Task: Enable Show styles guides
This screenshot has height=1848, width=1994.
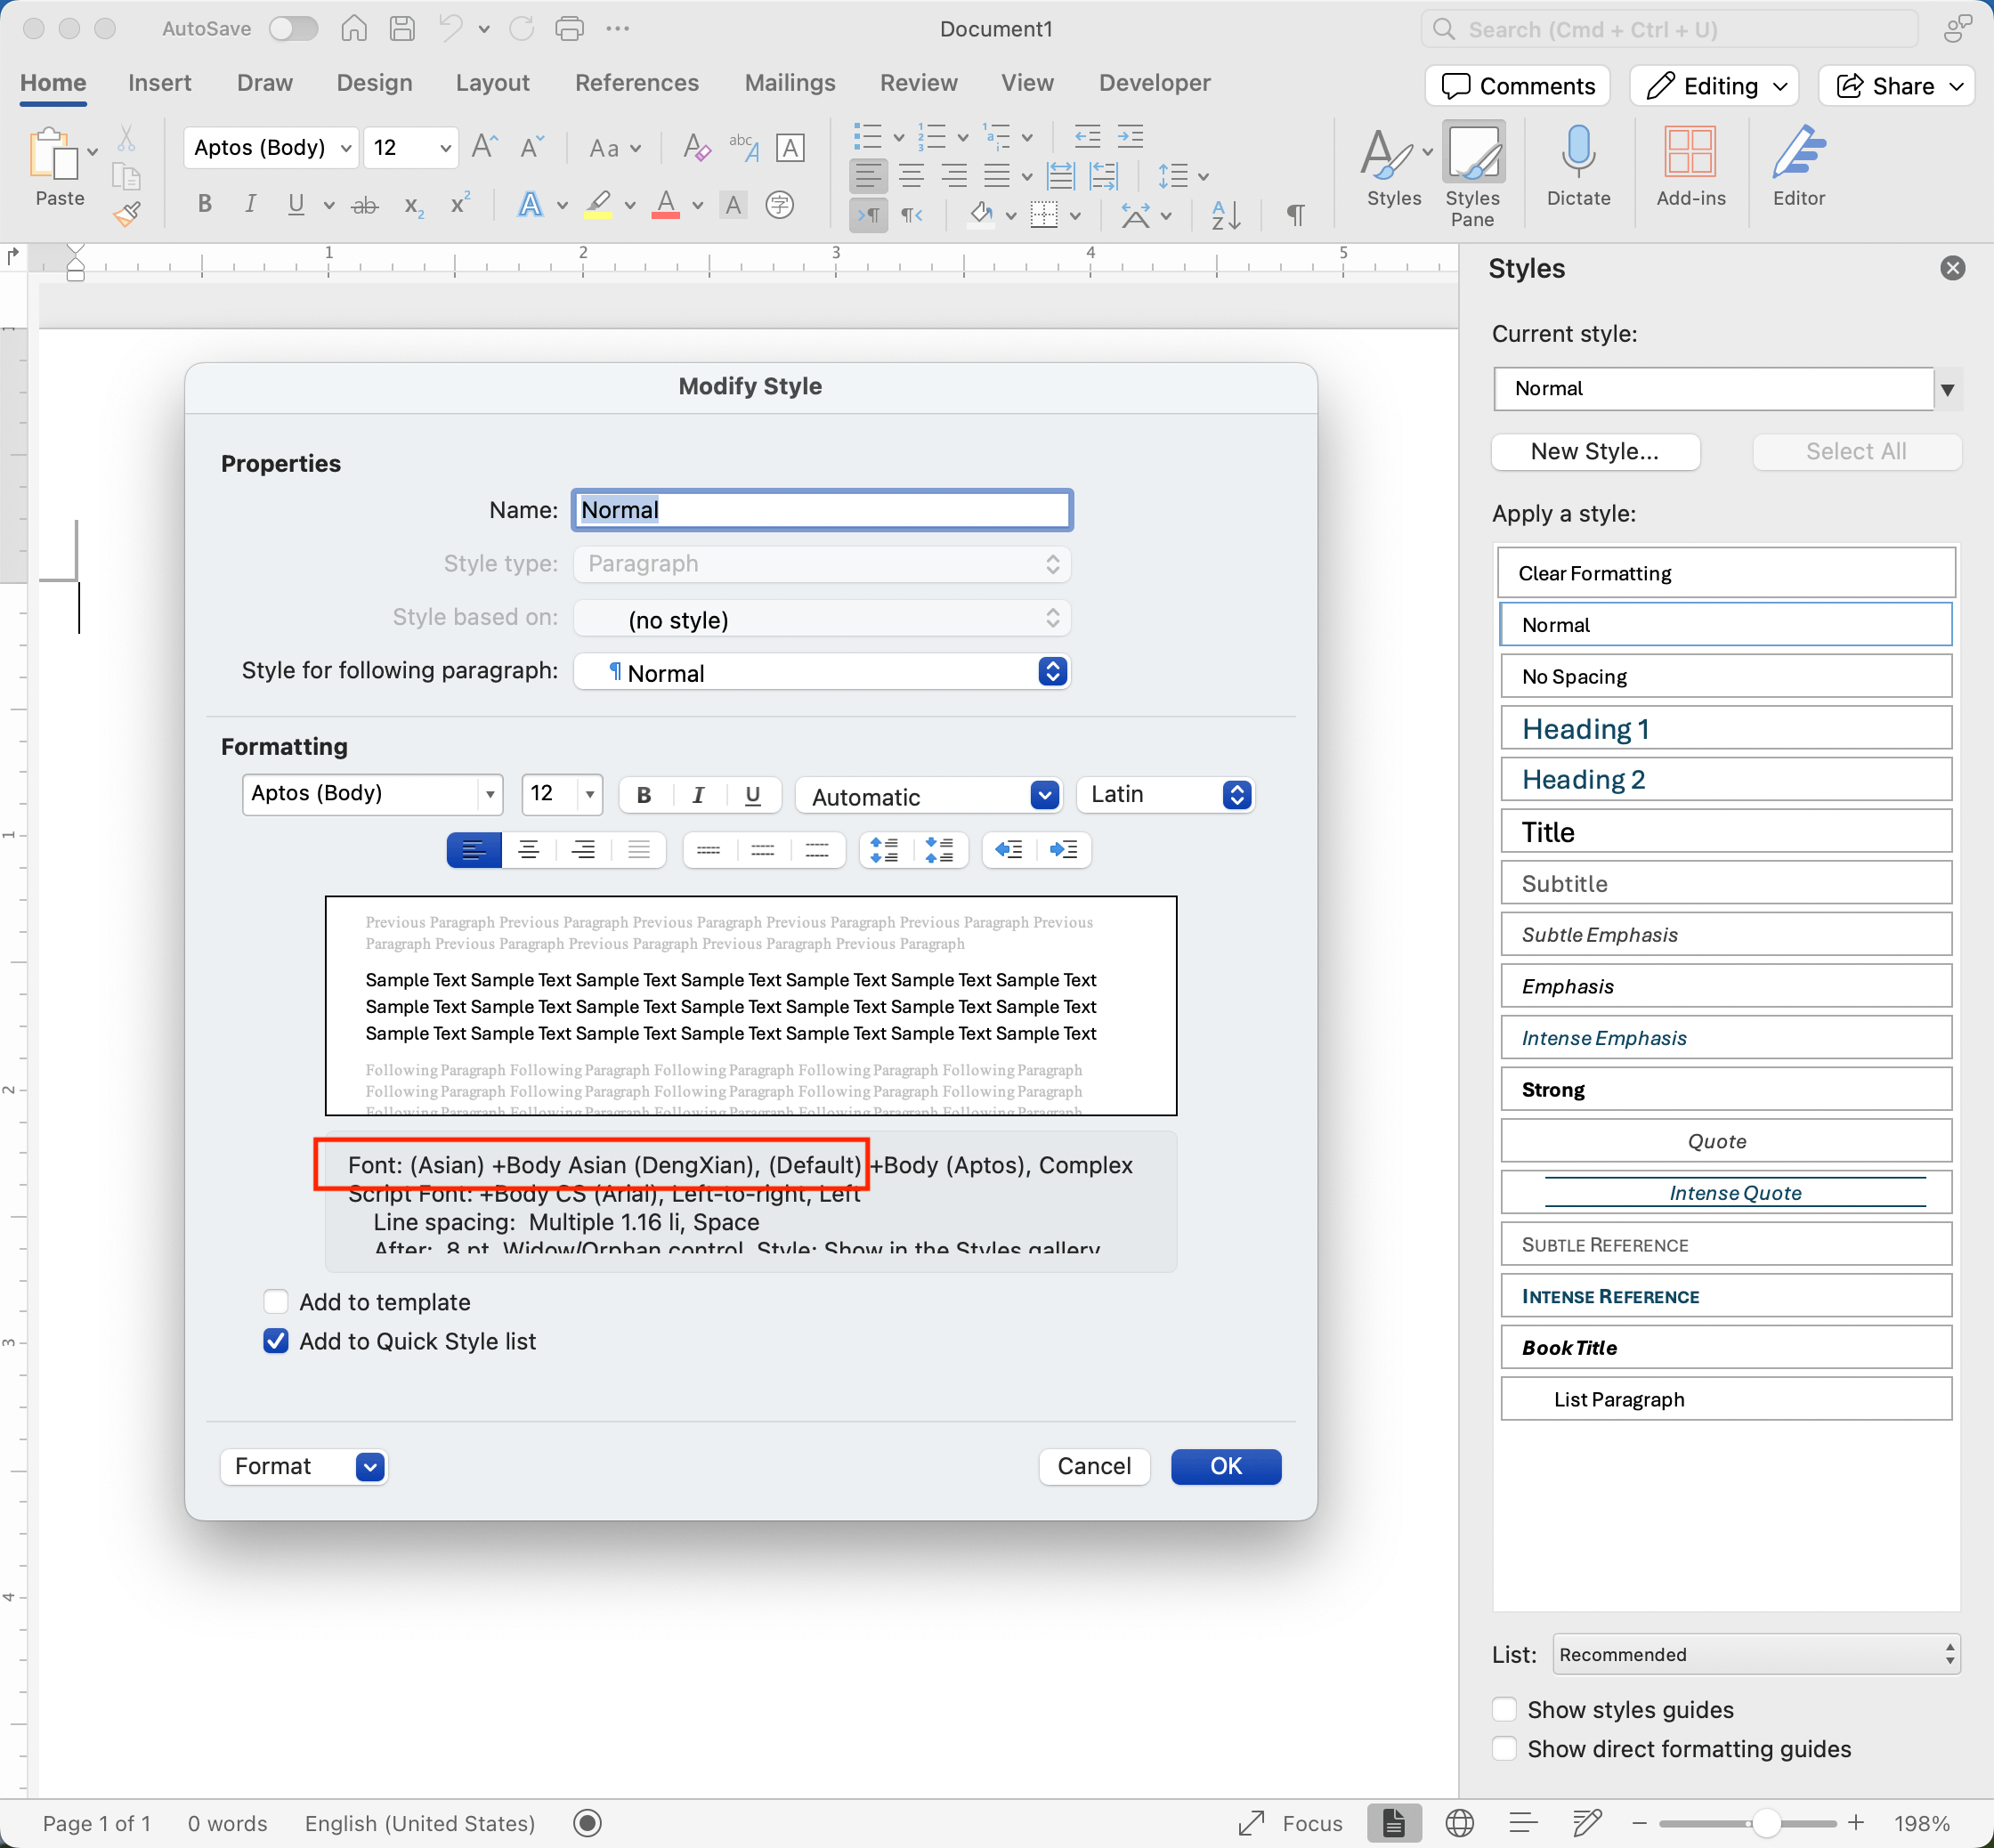Action: coord(1505,1709)
